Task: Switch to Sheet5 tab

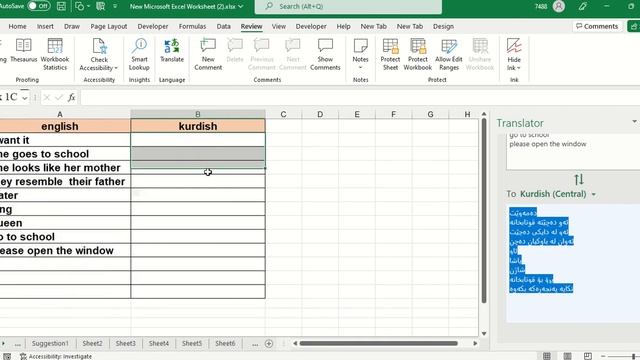Action: [192, 343]
